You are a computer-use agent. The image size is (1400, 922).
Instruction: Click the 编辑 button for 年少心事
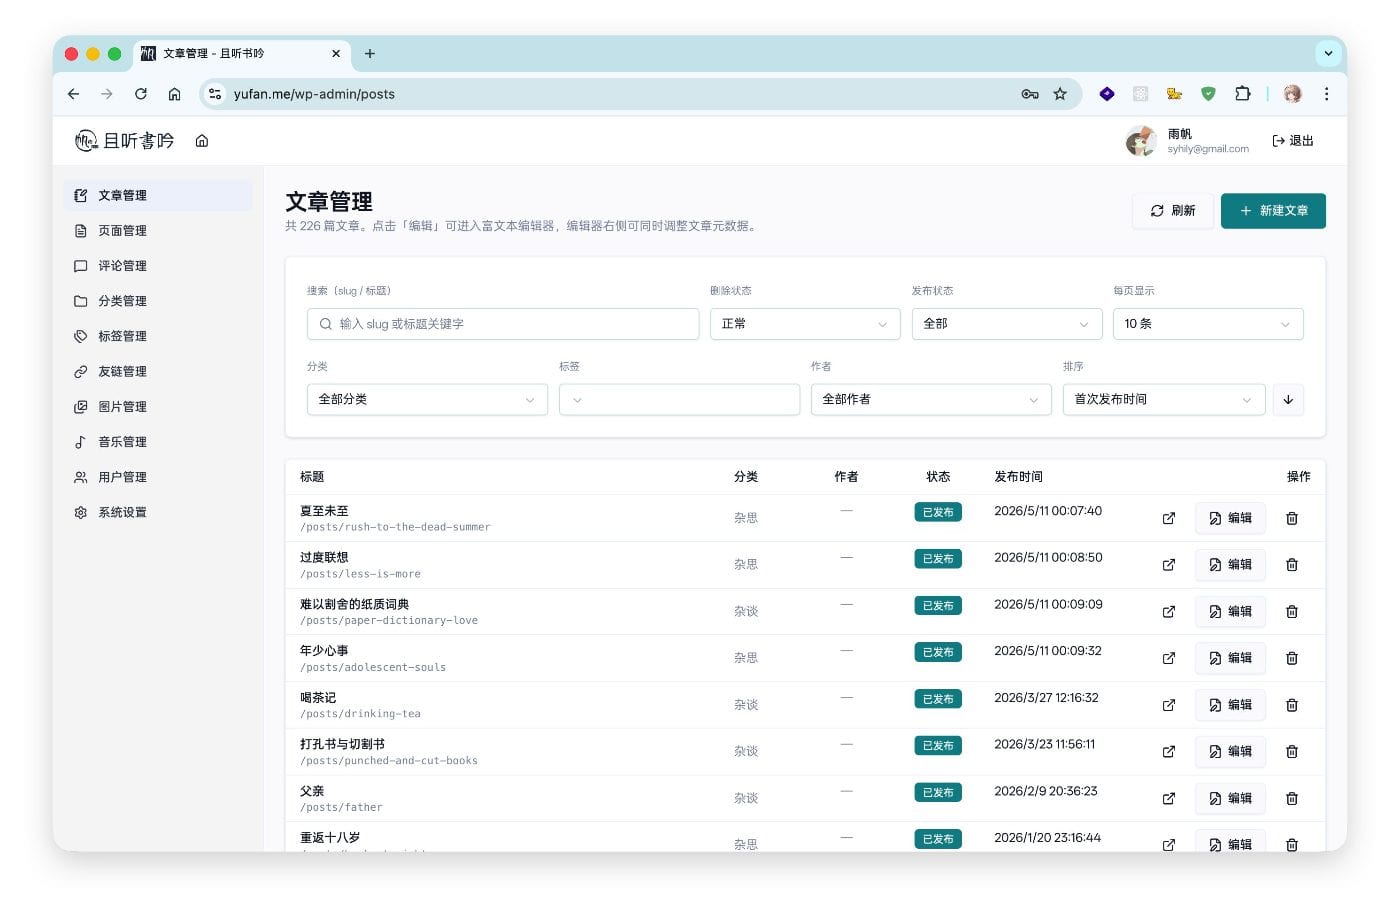[1230, 658]
